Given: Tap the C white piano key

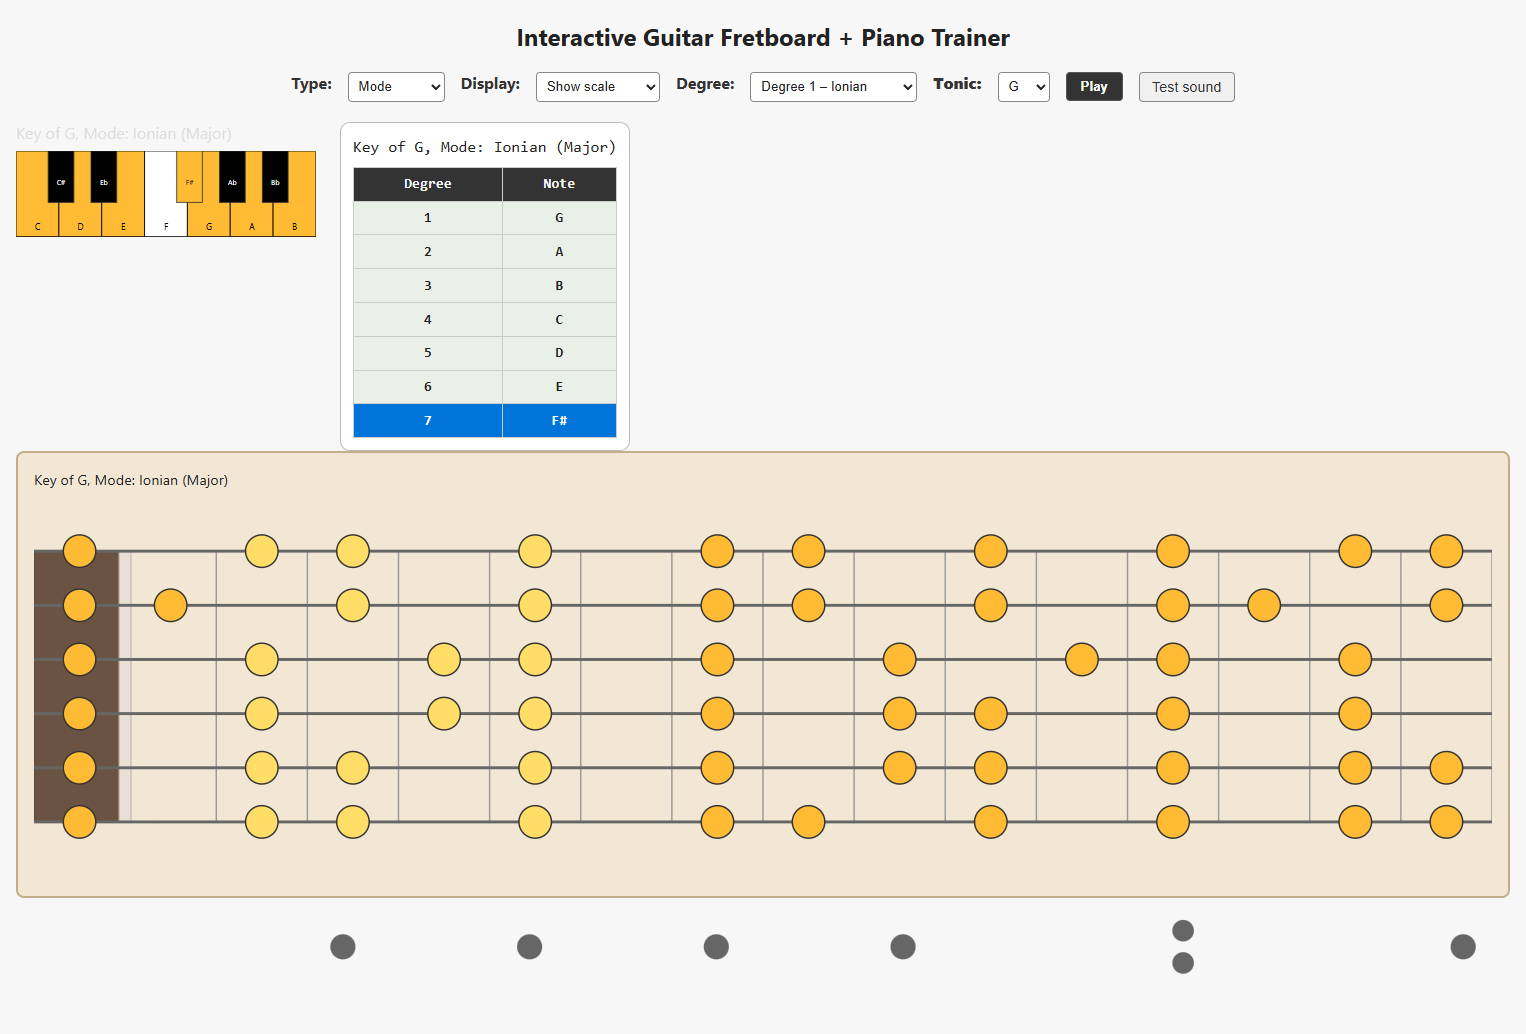Looking at the screenshot, I should click(38, 220).
